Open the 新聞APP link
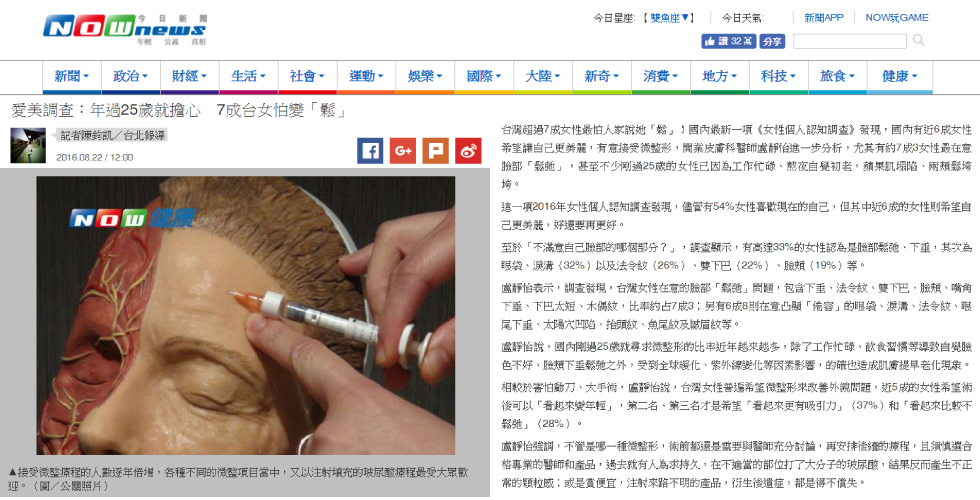The image size is (980, 500). coord(824,18)
